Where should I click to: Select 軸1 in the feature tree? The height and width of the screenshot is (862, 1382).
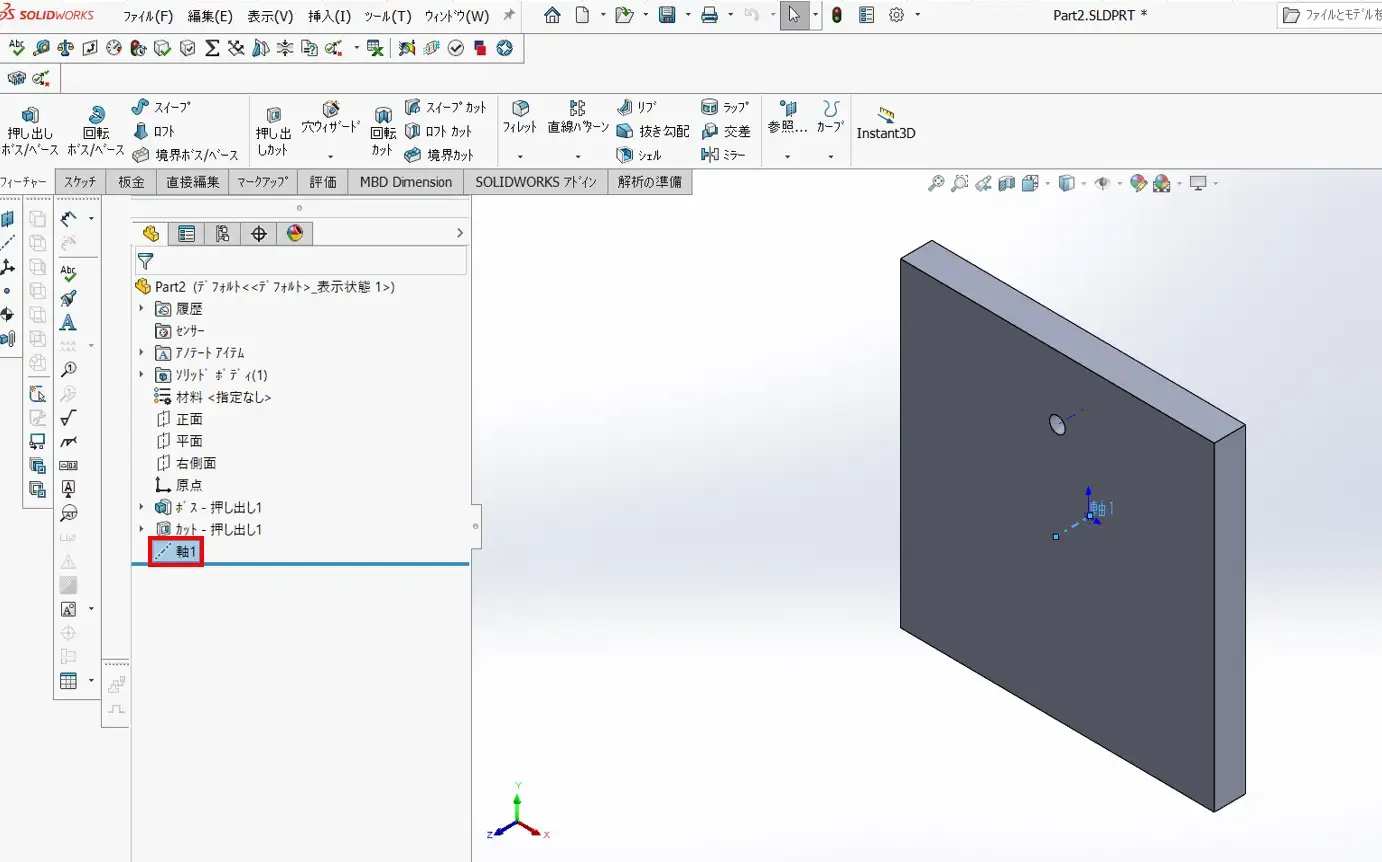[x=187, y=551]
